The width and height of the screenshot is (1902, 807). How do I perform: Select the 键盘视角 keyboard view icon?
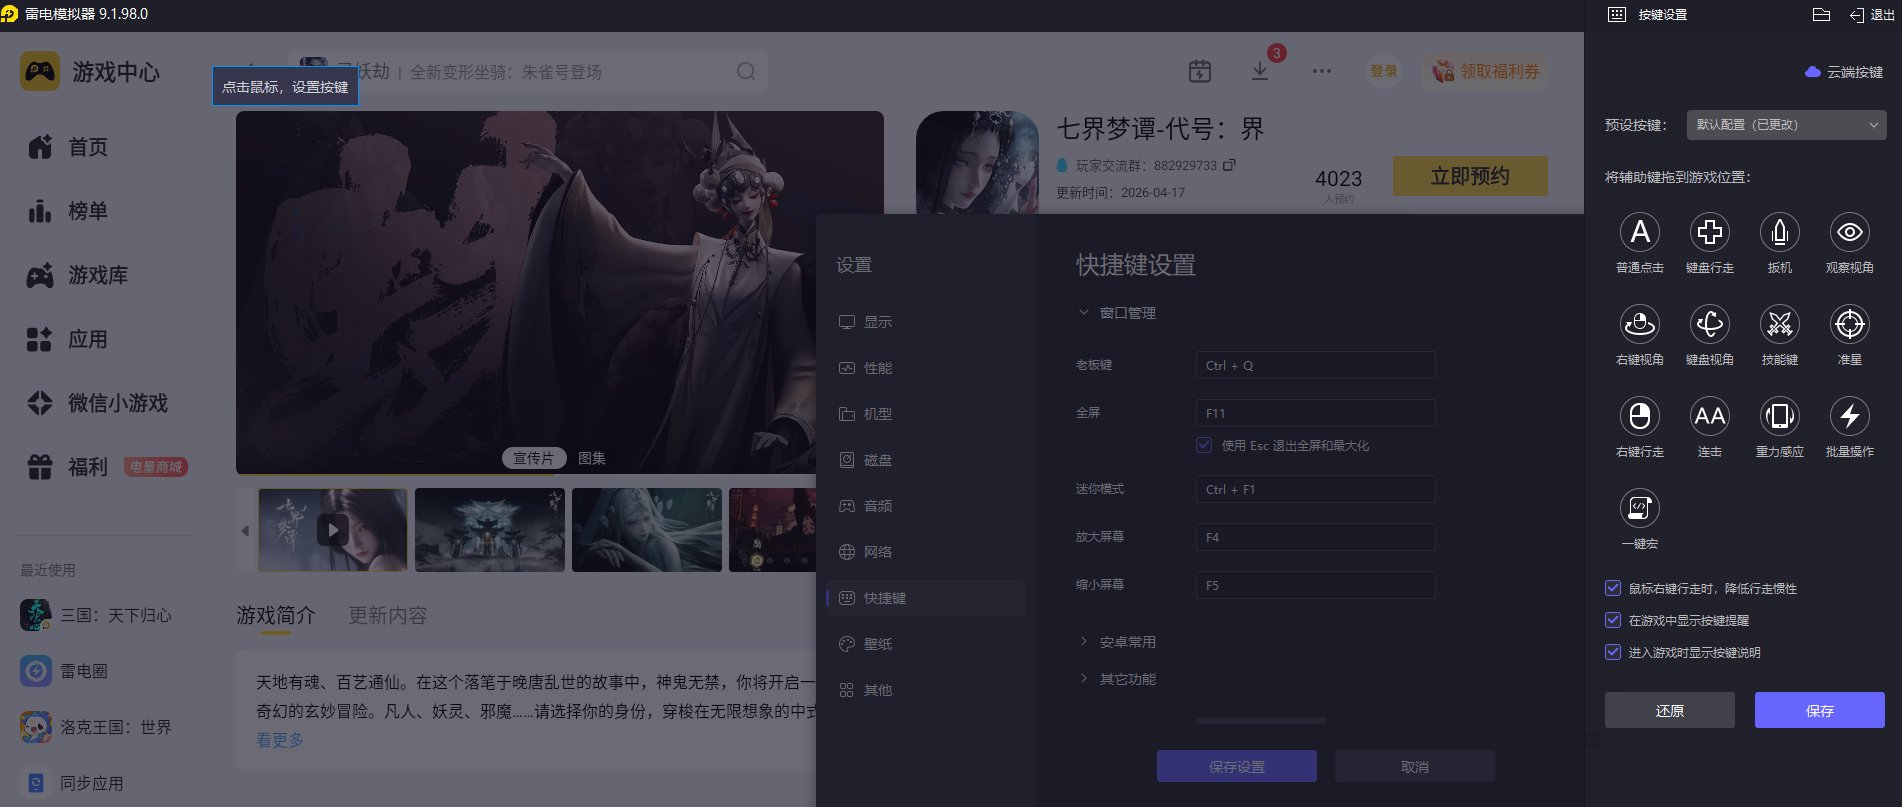coord(1710,324)
